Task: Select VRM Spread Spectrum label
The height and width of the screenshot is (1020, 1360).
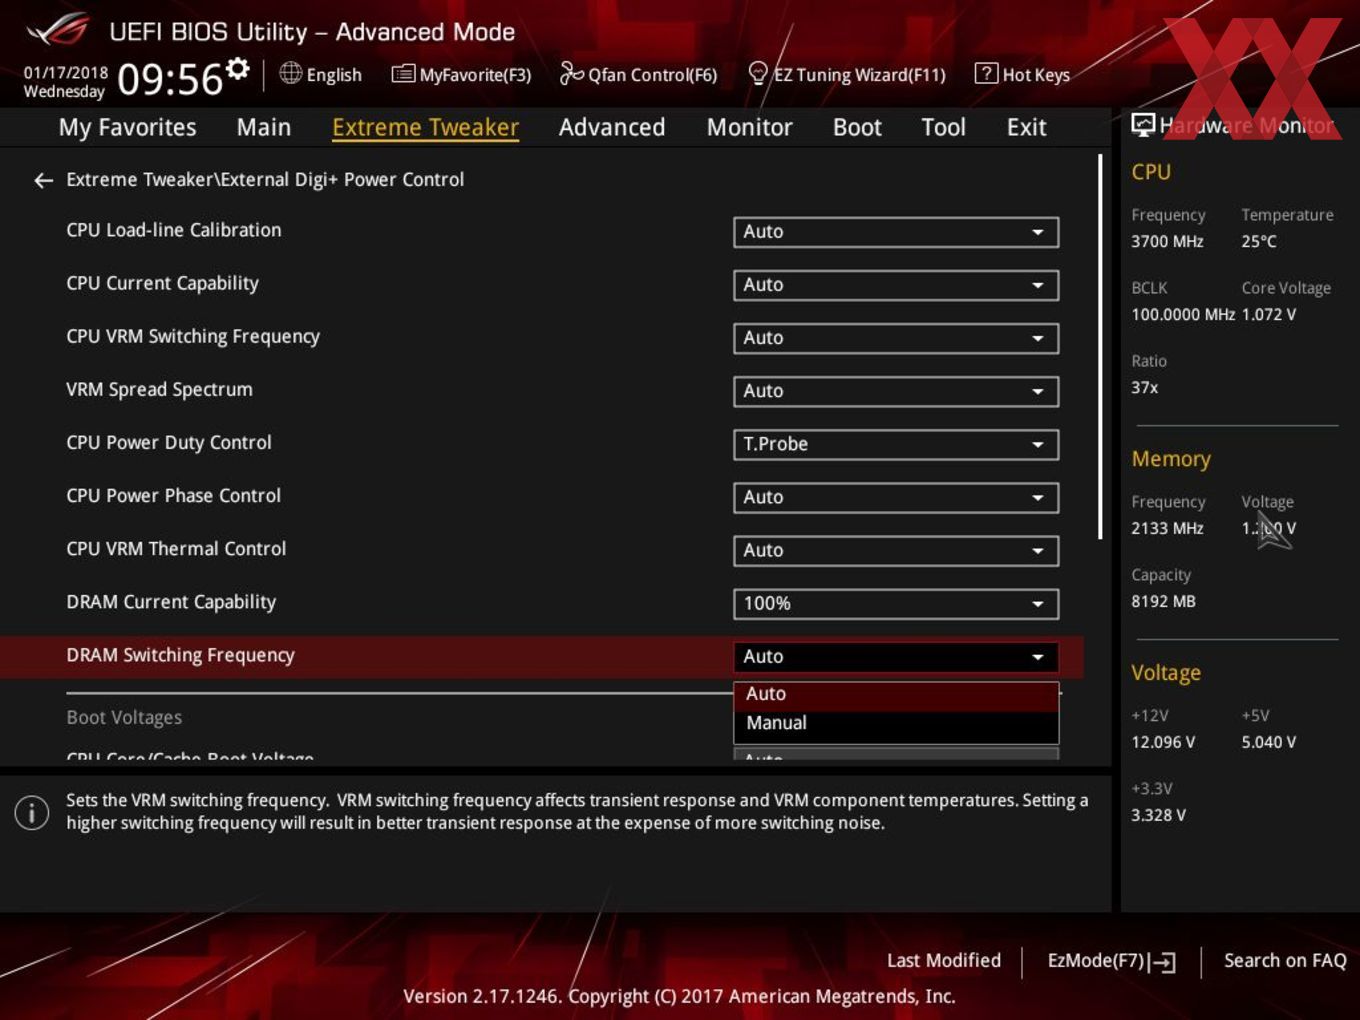Action: 159,389
